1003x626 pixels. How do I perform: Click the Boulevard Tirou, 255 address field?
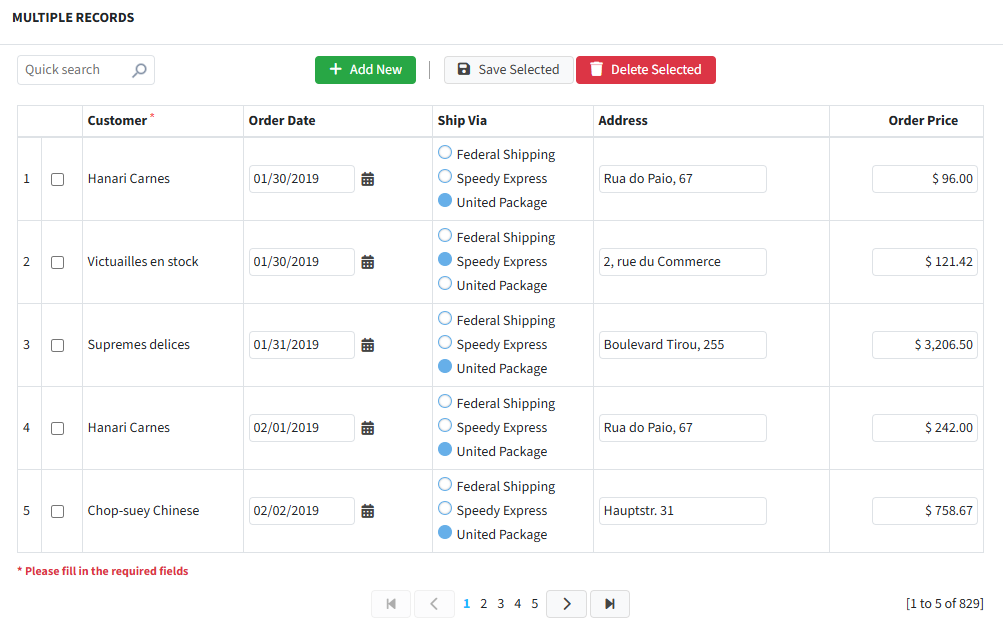tap(682, 345)
